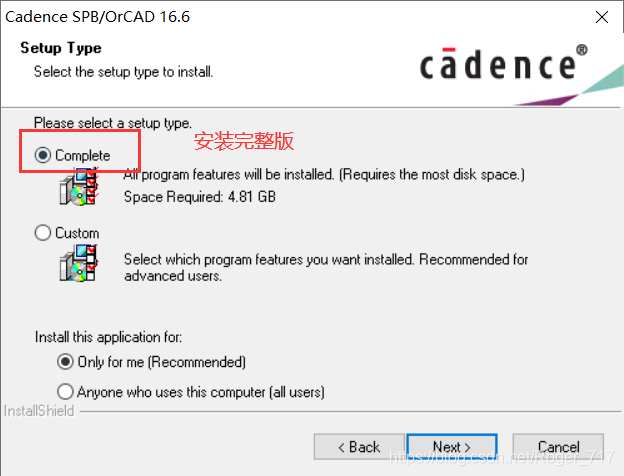This screenshot has width=624, height=476.
Task: Select the Complete setup type radio button
Action: (43, 155)
